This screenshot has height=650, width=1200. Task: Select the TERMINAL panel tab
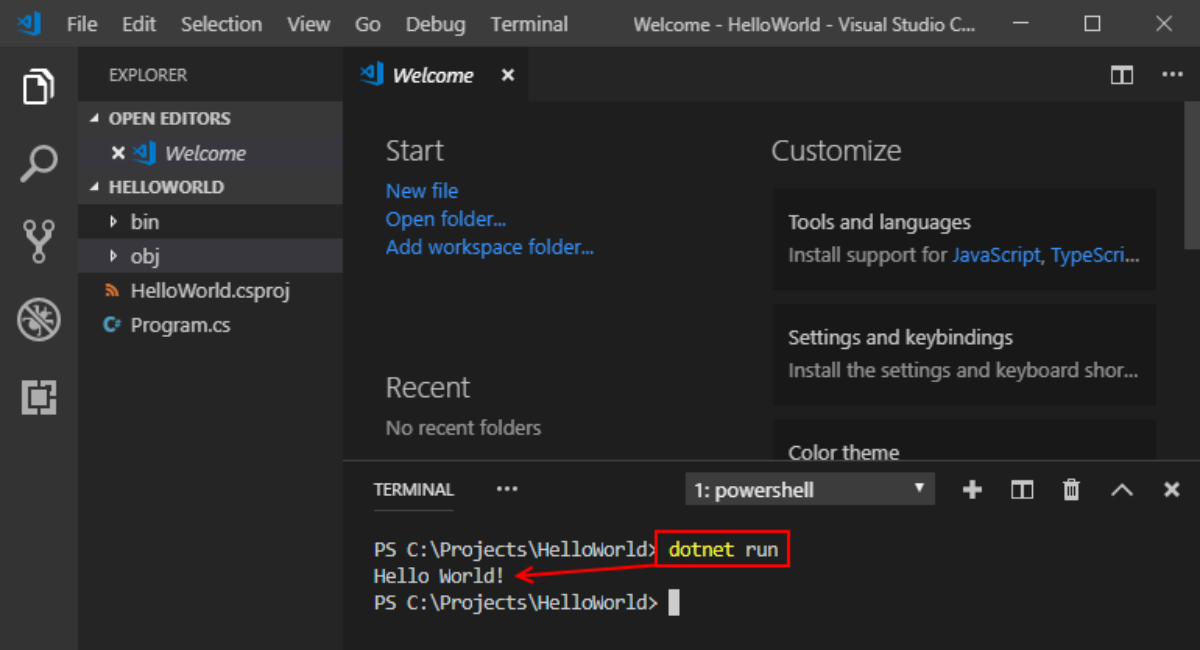(414, 490)
